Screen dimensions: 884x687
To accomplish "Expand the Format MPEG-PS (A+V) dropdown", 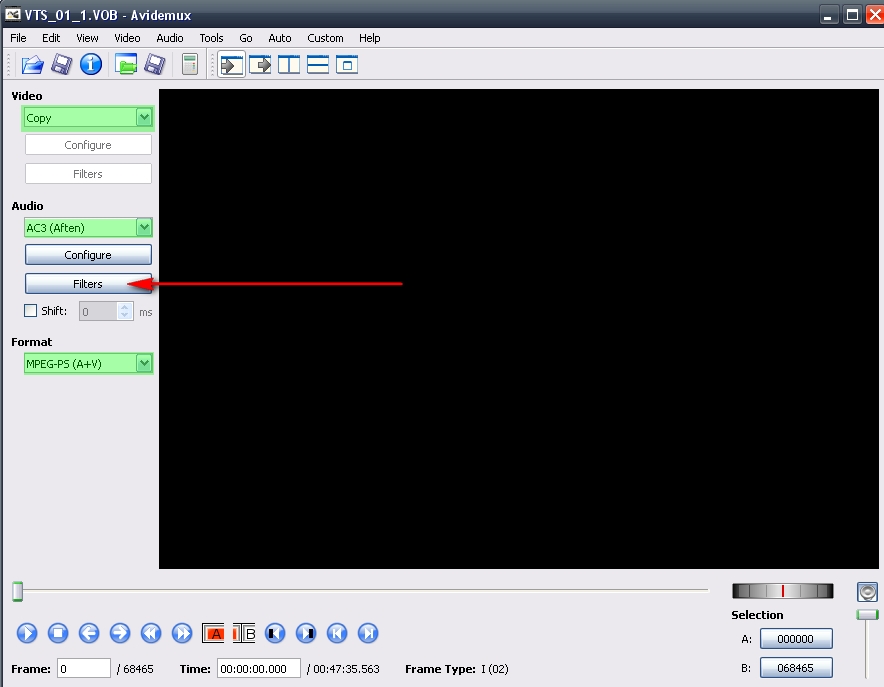I will (144, 363).
